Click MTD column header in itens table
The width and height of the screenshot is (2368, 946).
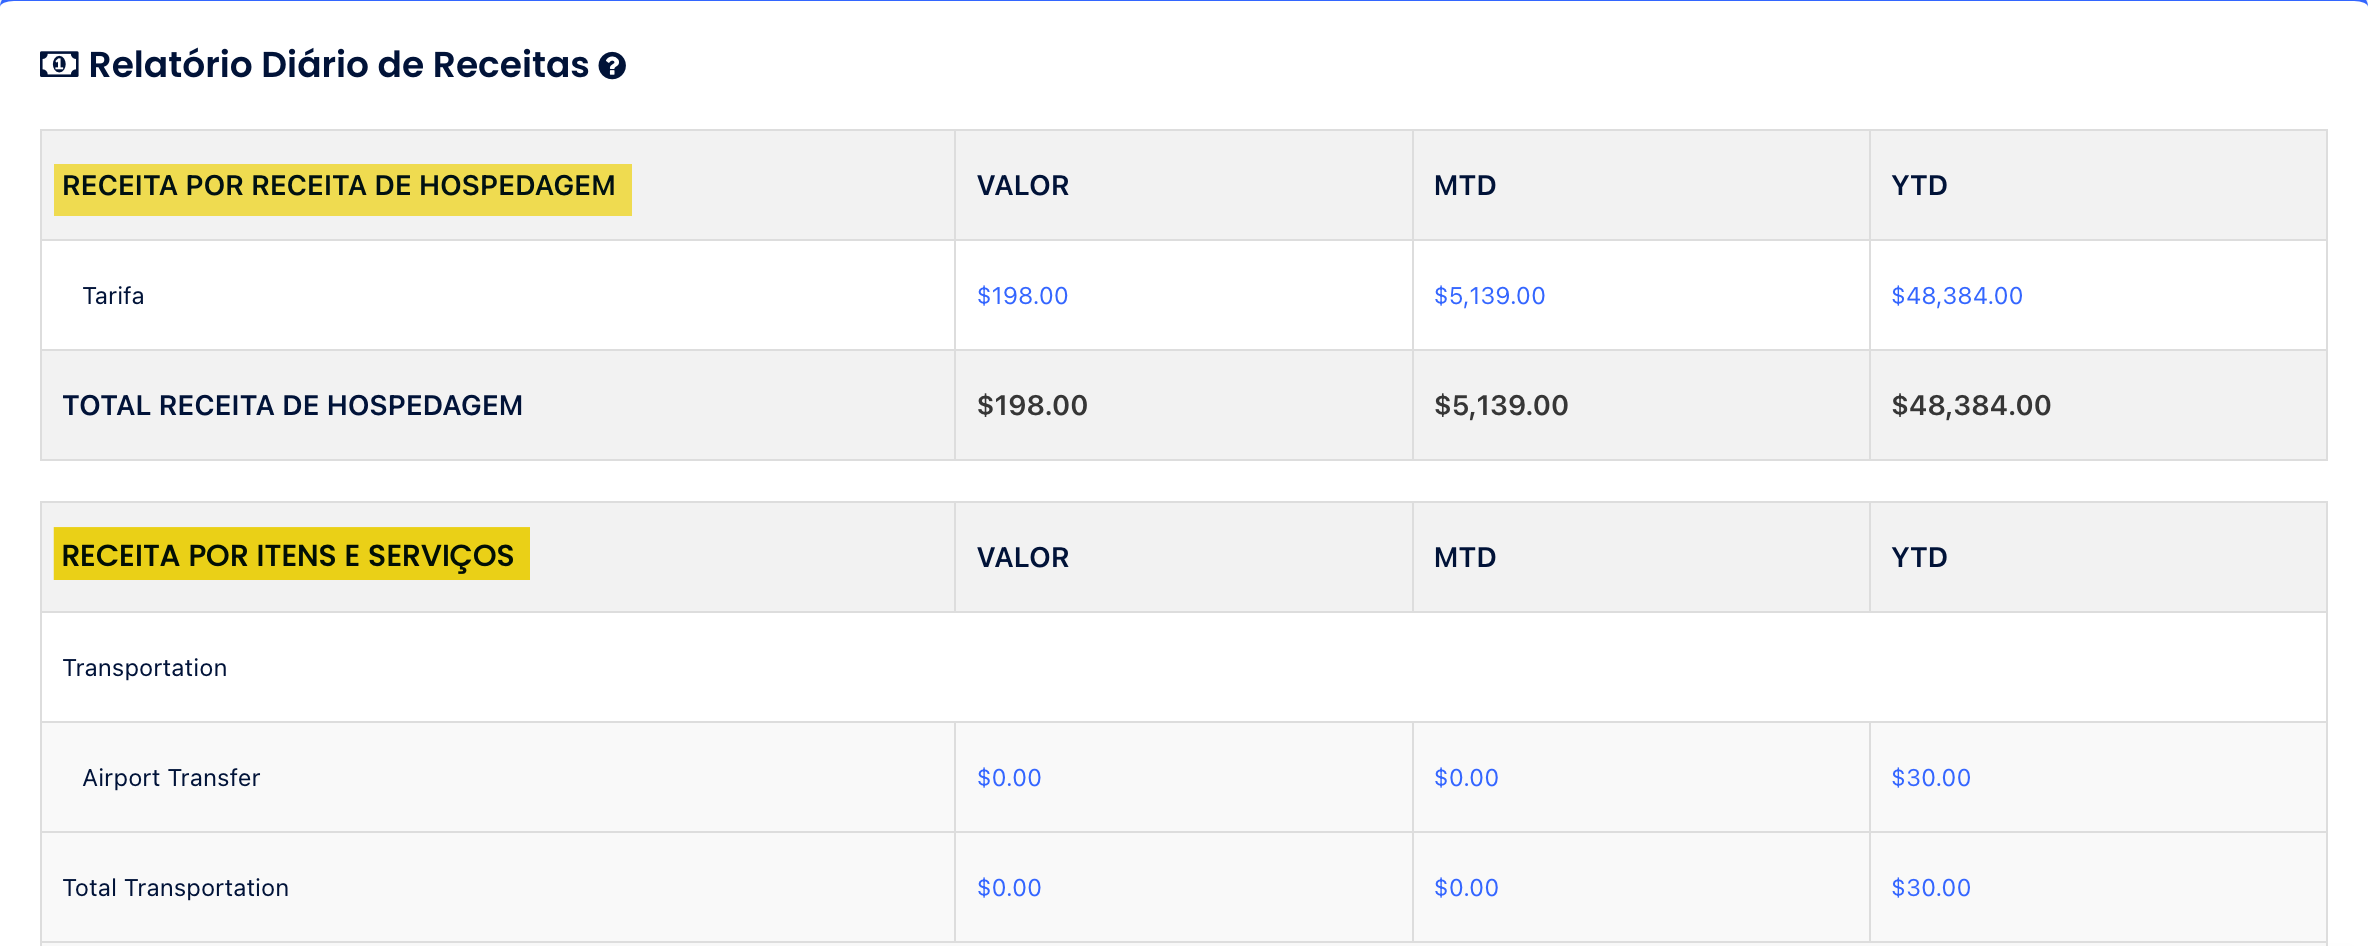pos(1464,558)
